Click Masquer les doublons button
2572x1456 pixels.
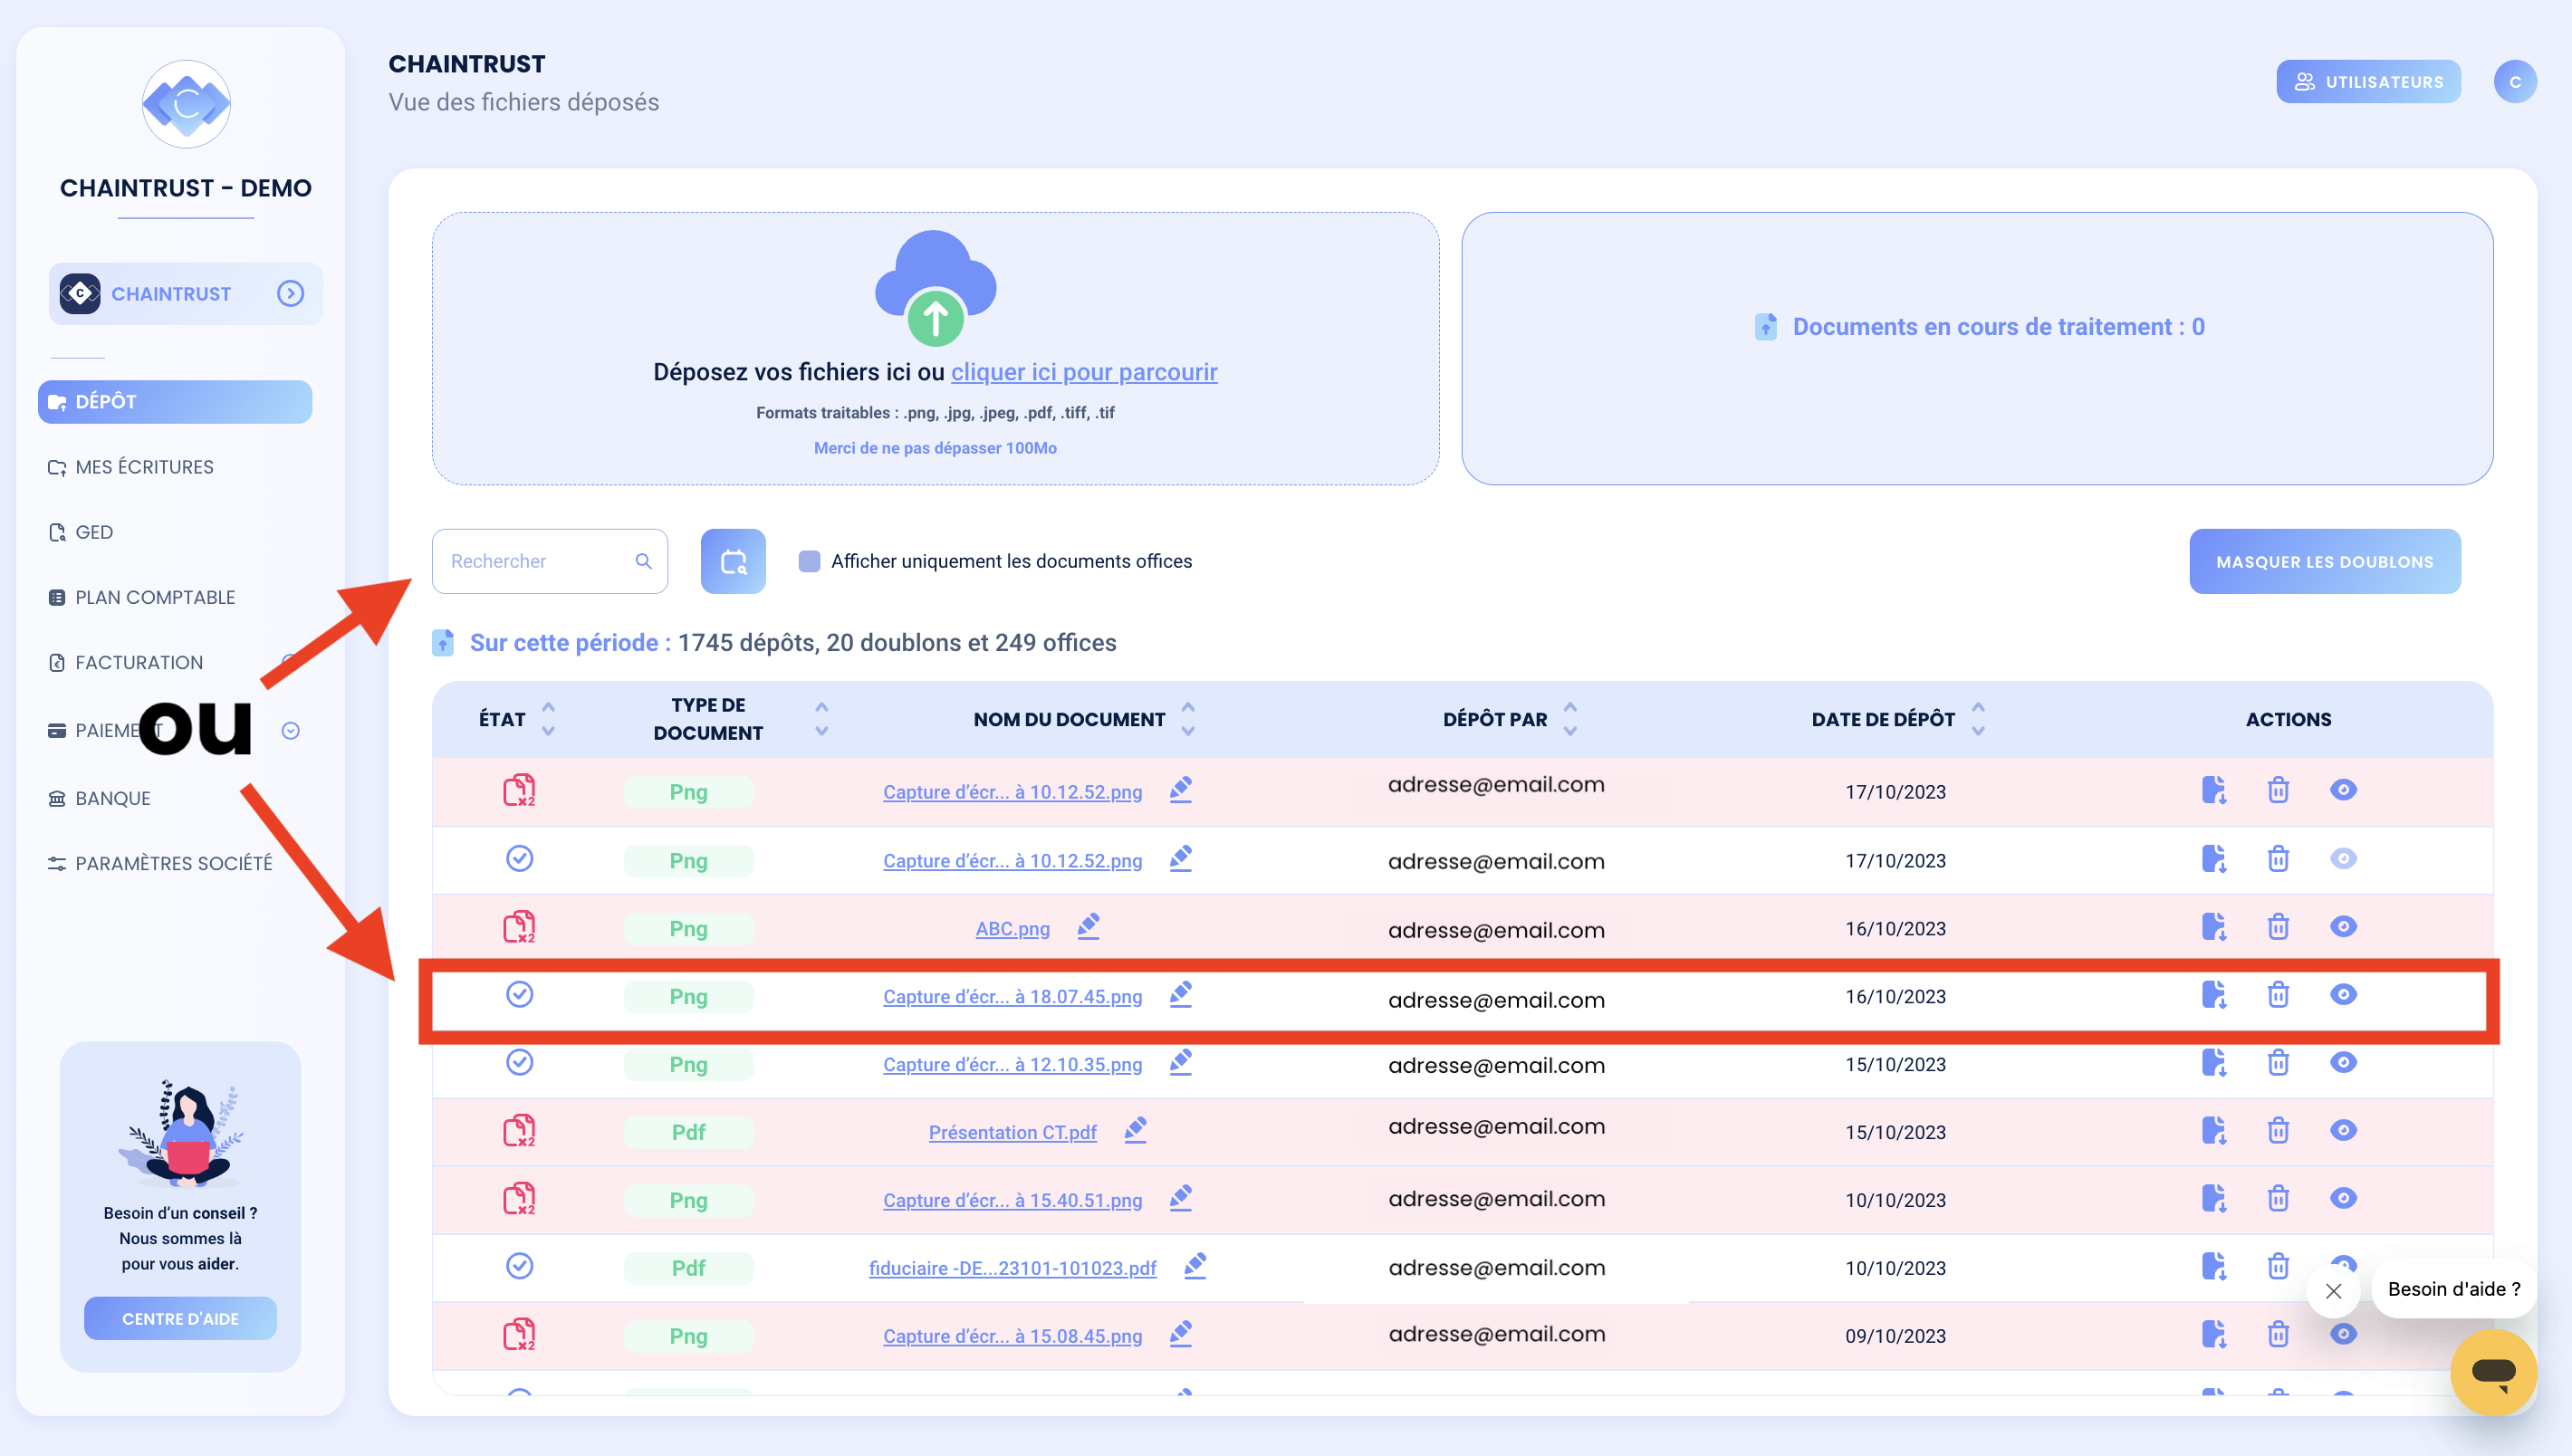click(x=2325, y=562)
